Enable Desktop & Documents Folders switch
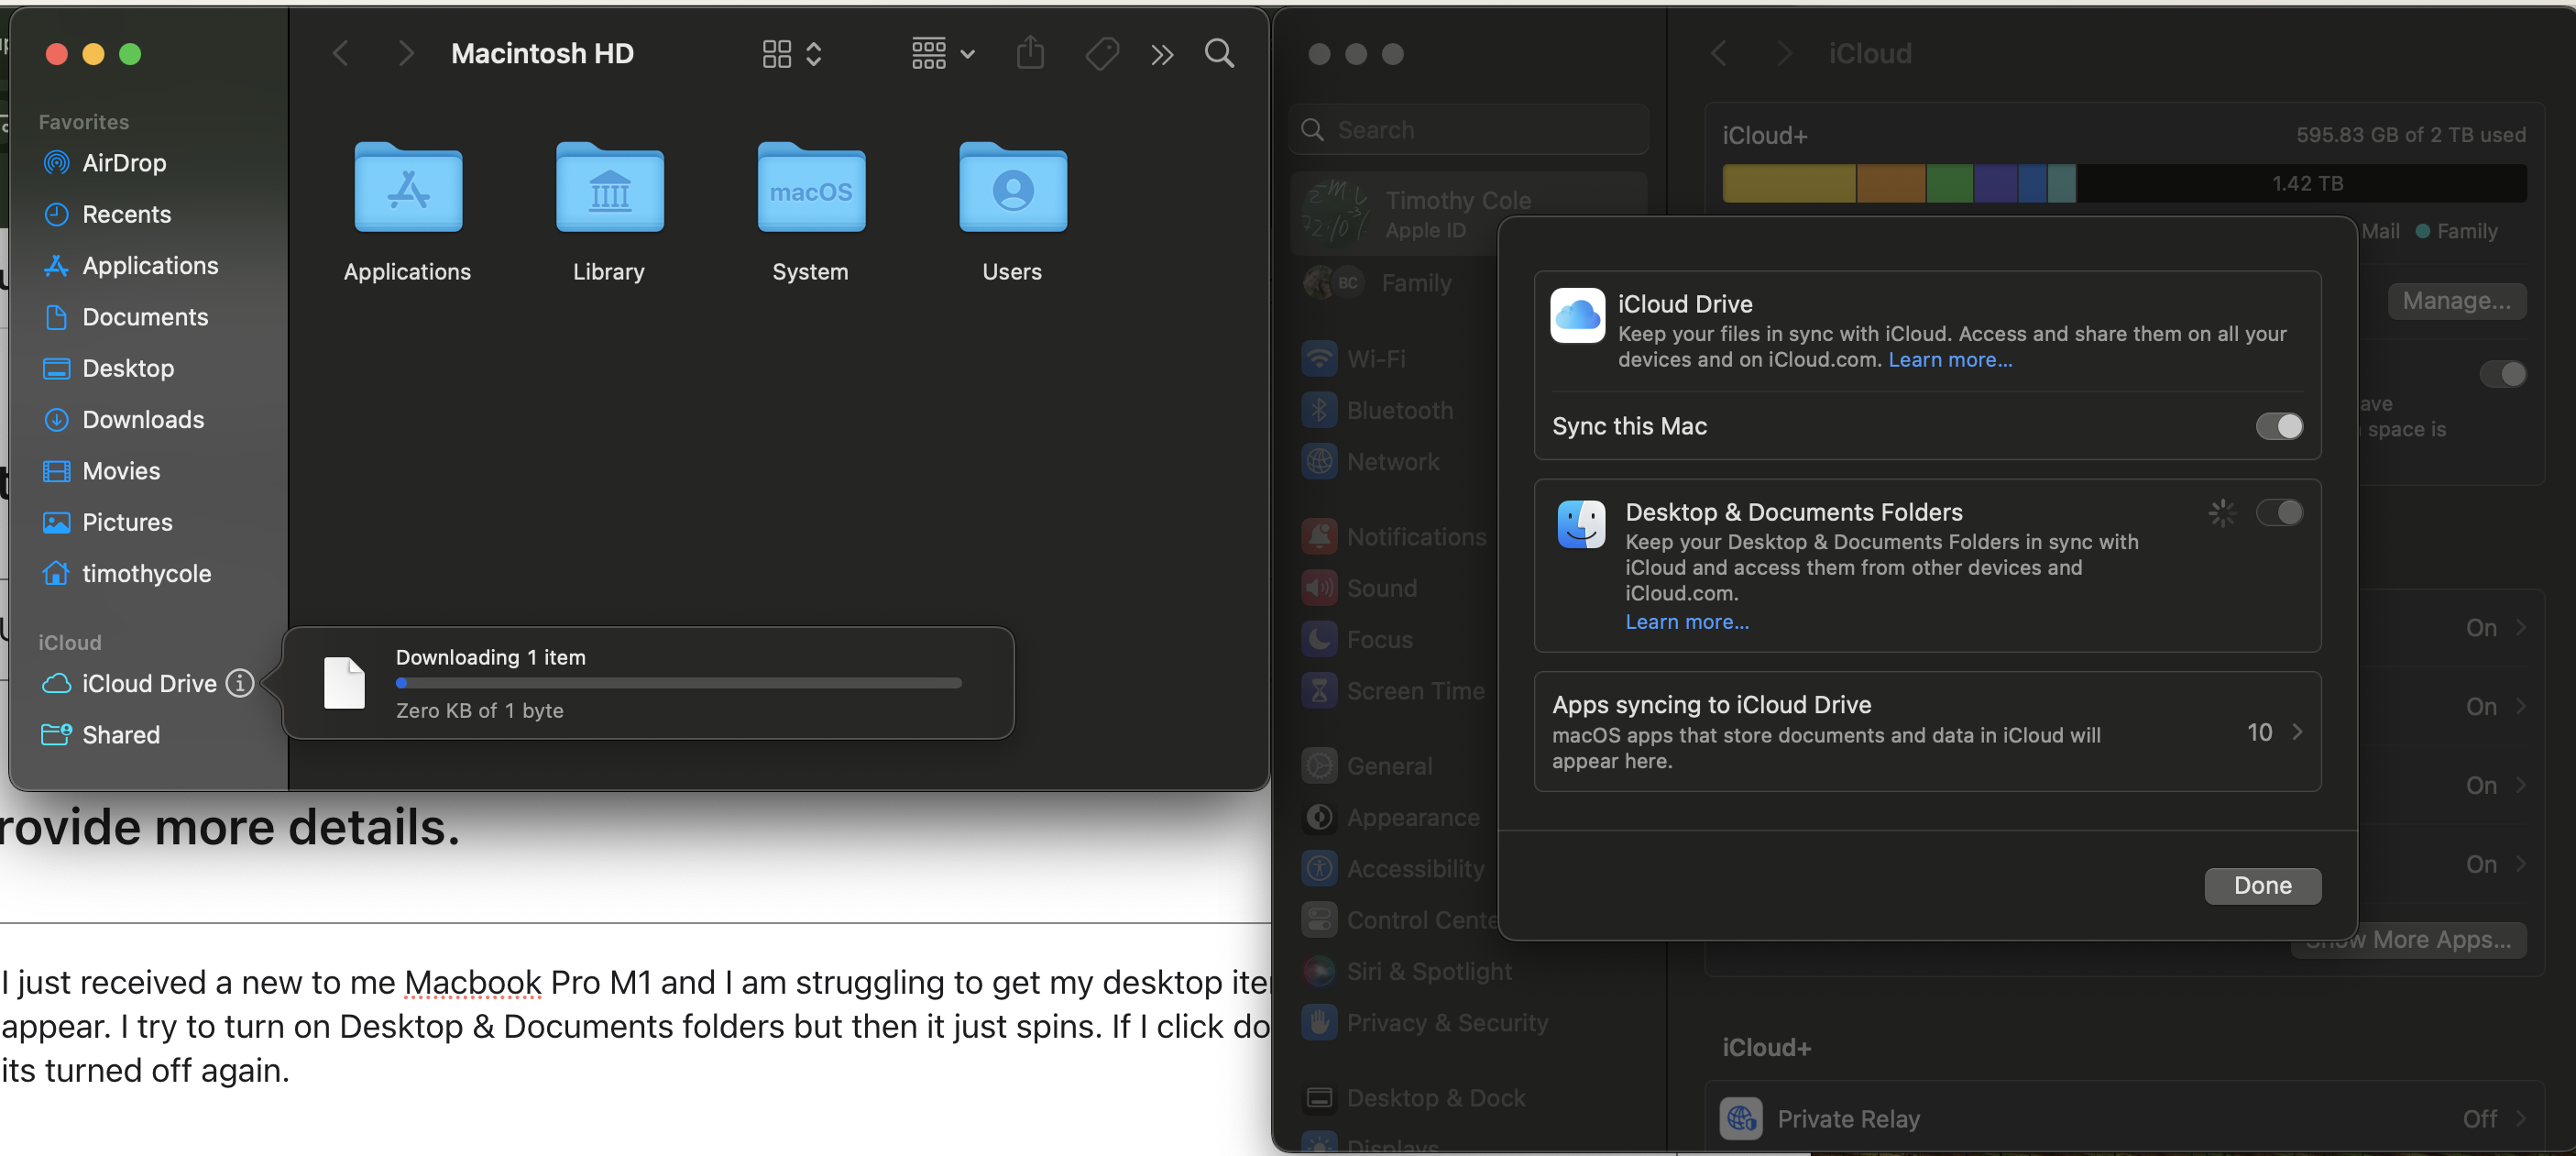The height and width of the screenshot is (1156, 2576). [2278, 513]
